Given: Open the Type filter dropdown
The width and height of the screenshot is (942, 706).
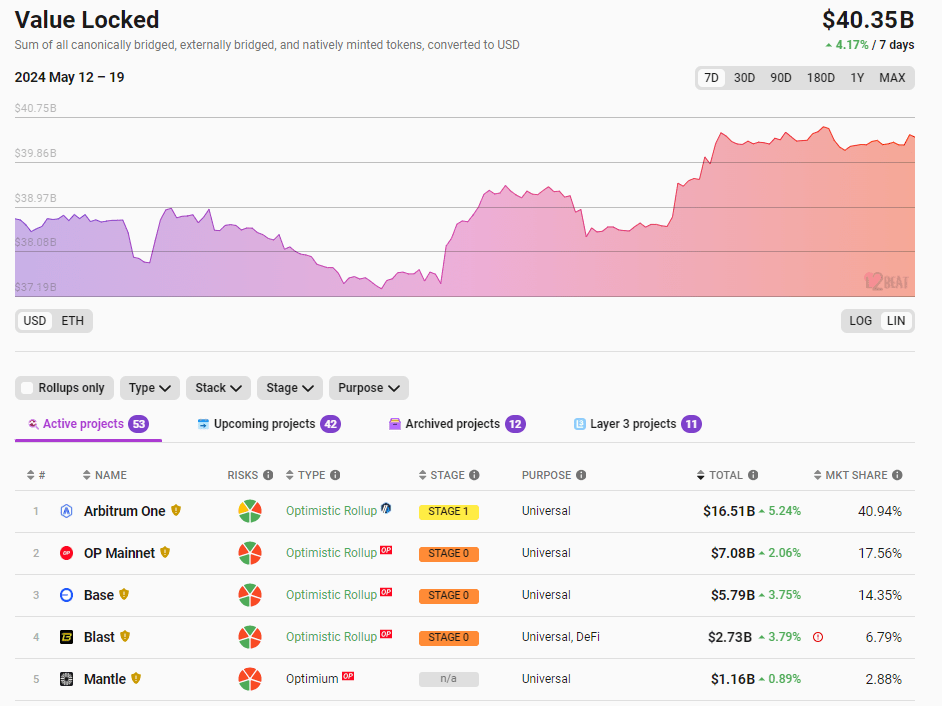Looking at the screenshot, I should click(150, 387).
